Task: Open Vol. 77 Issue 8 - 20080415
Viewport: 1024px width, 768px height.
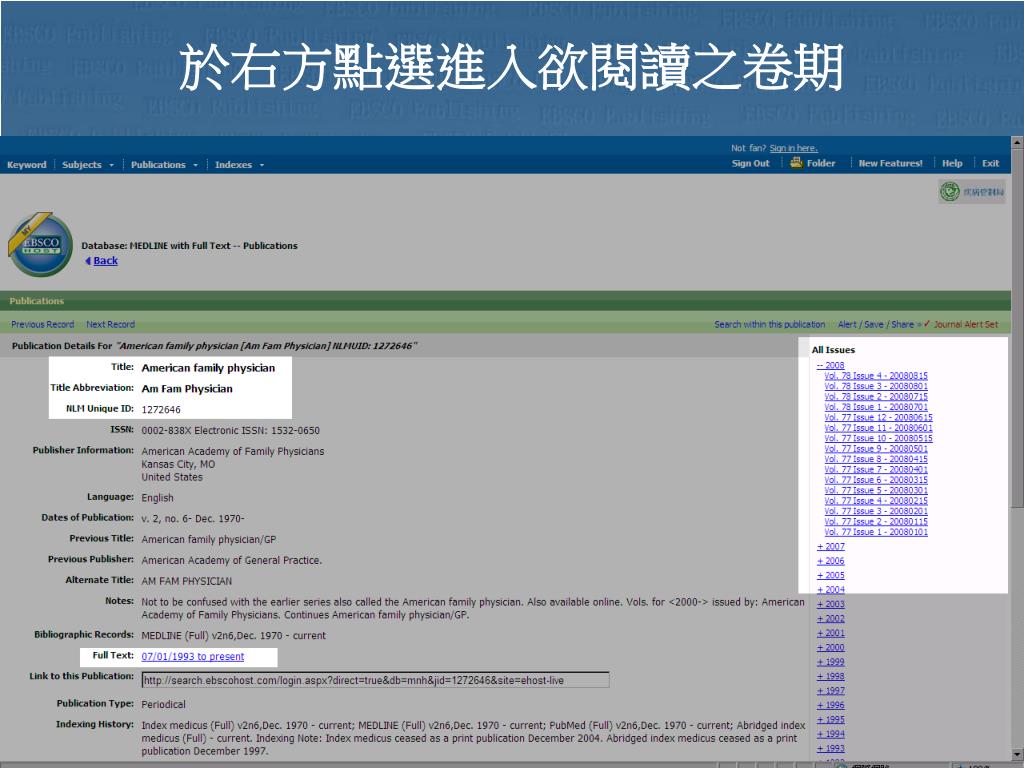Action: (876, 459)
